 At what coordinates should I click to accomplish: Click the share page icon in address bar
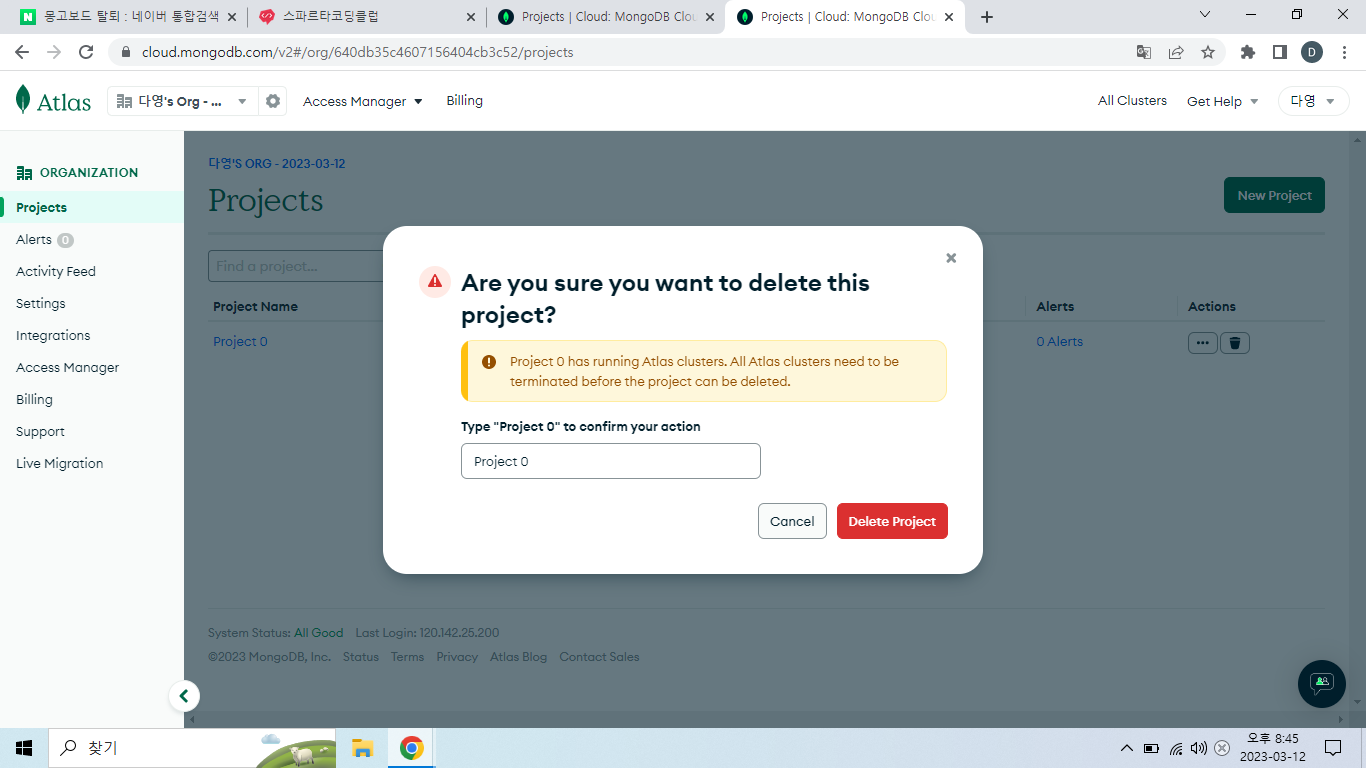[x=1176, y=52]
